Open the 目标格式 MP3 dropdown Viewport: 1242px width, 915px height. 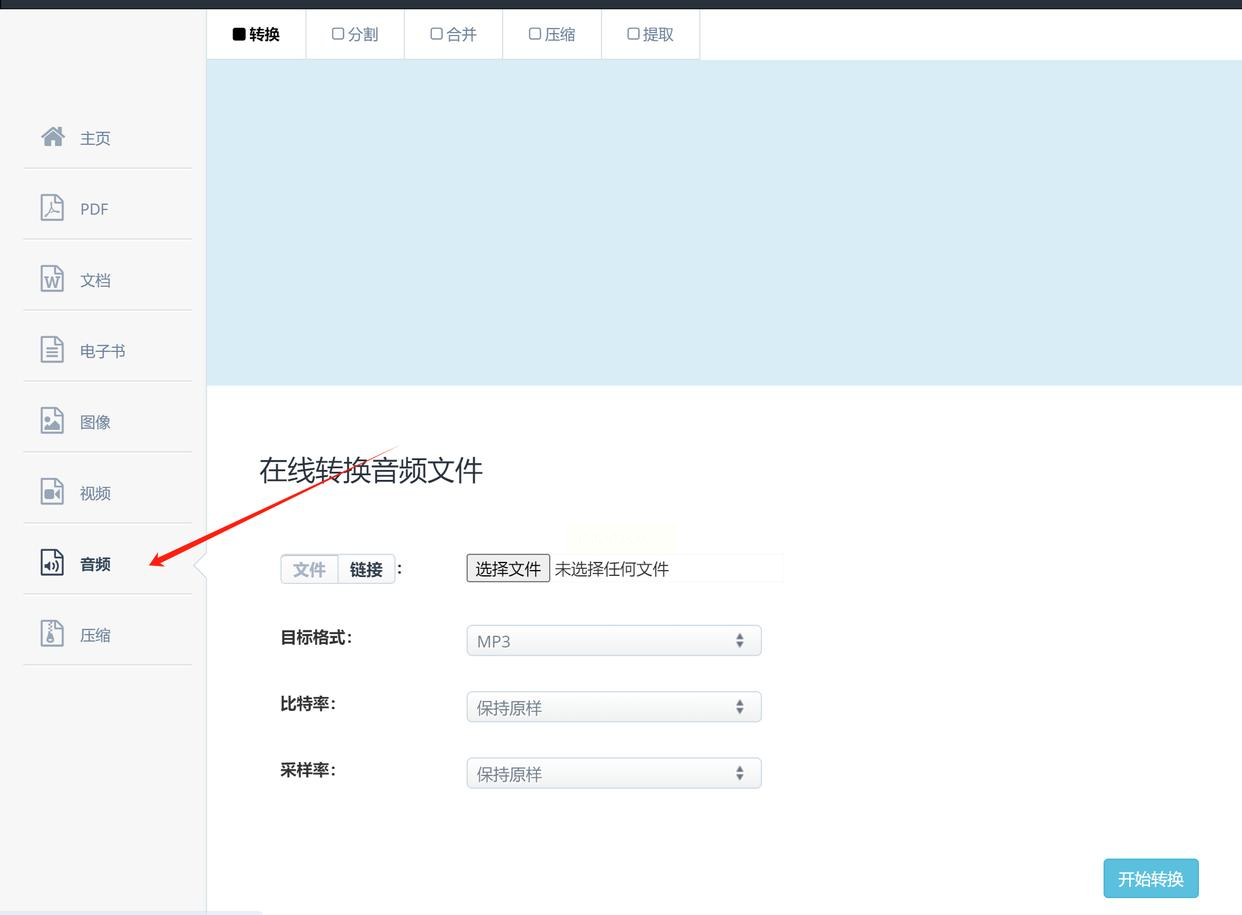(x=614, y=640)
